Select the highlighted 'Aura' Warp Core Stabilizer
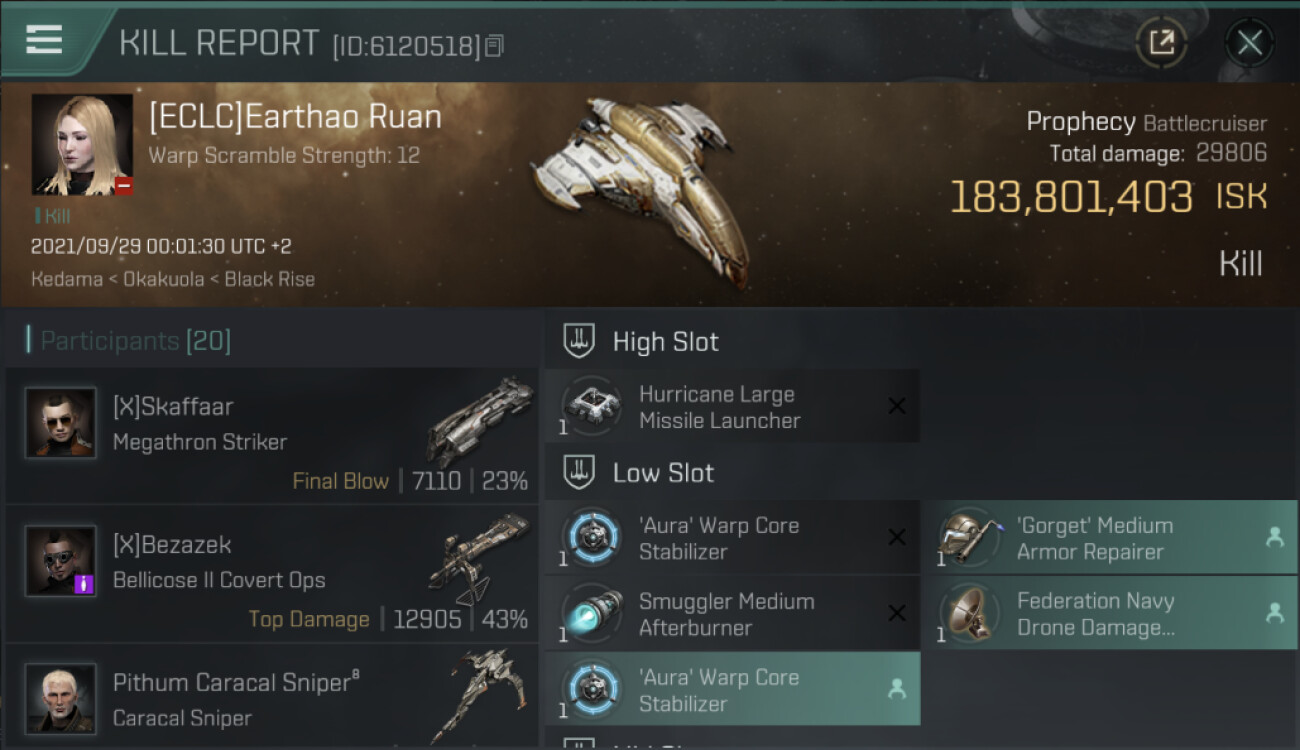The image size is (1300, 750). [732, 689]
